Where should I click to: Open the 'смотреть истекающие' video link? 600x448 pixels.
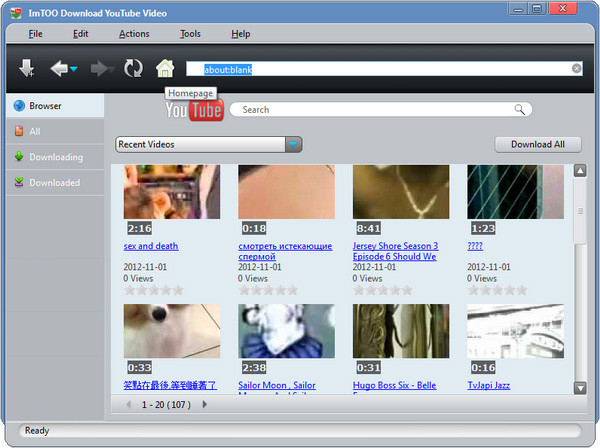point(285,251)
